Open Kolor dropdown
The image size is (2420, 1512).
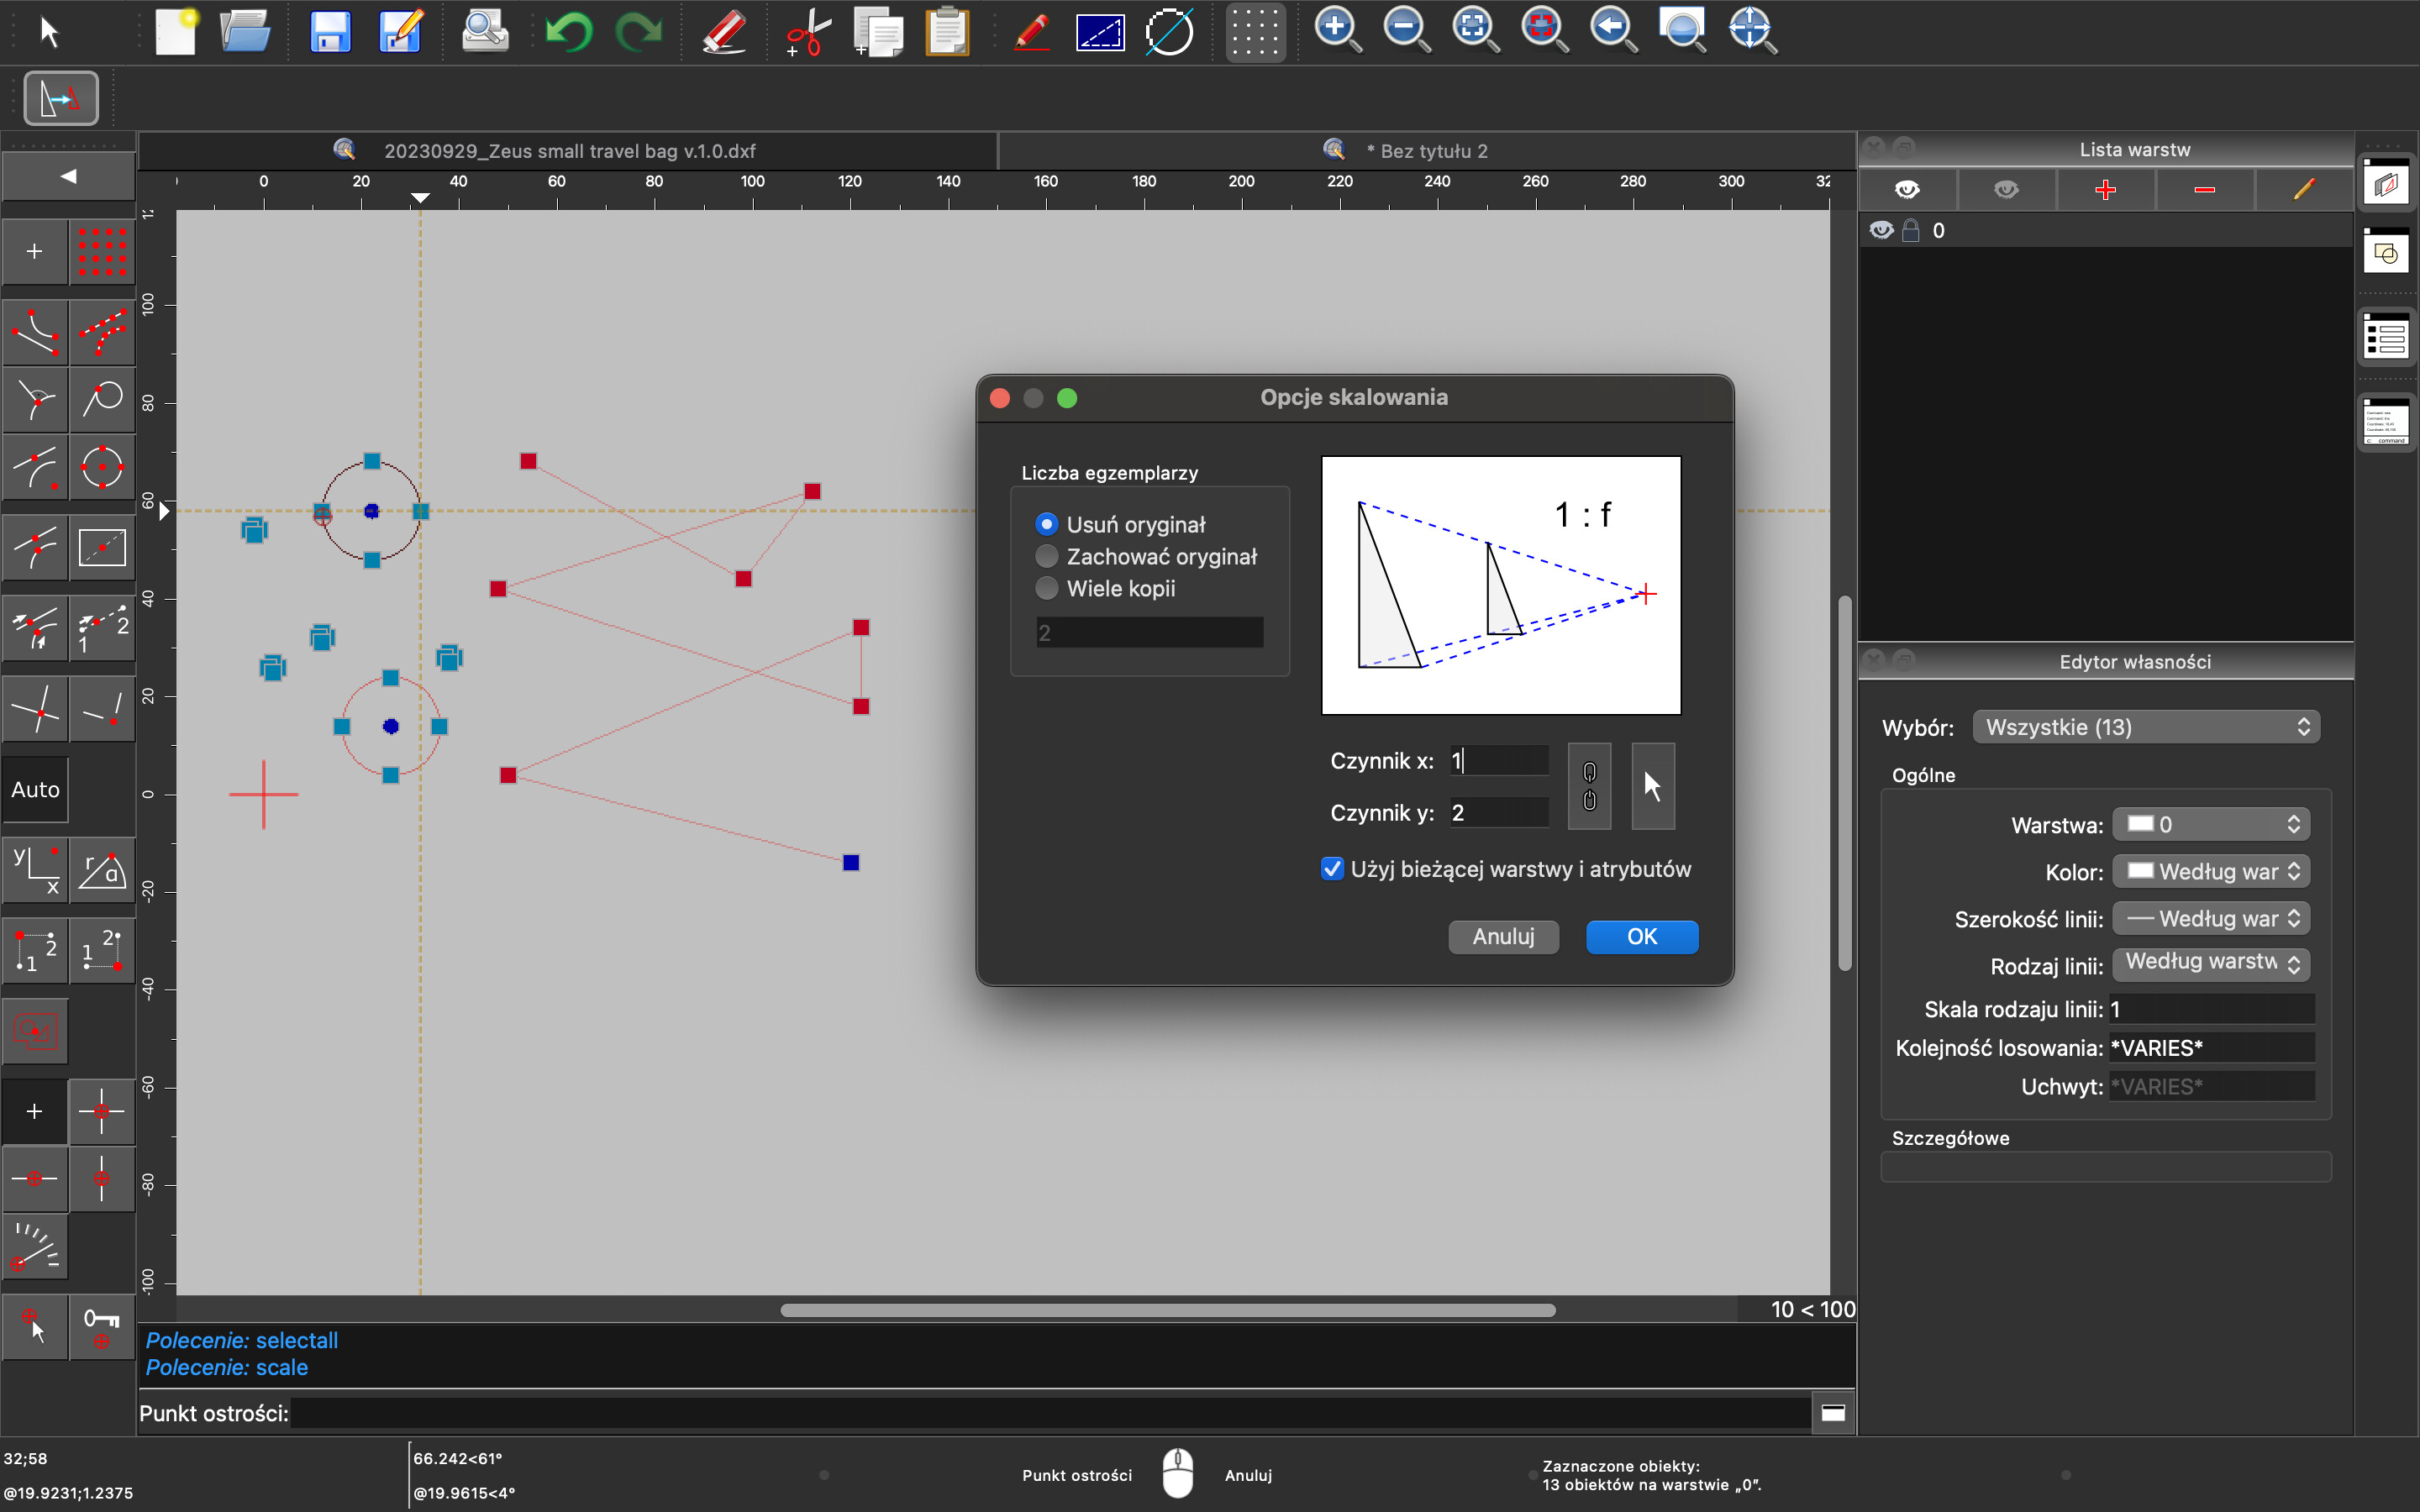2211,871
